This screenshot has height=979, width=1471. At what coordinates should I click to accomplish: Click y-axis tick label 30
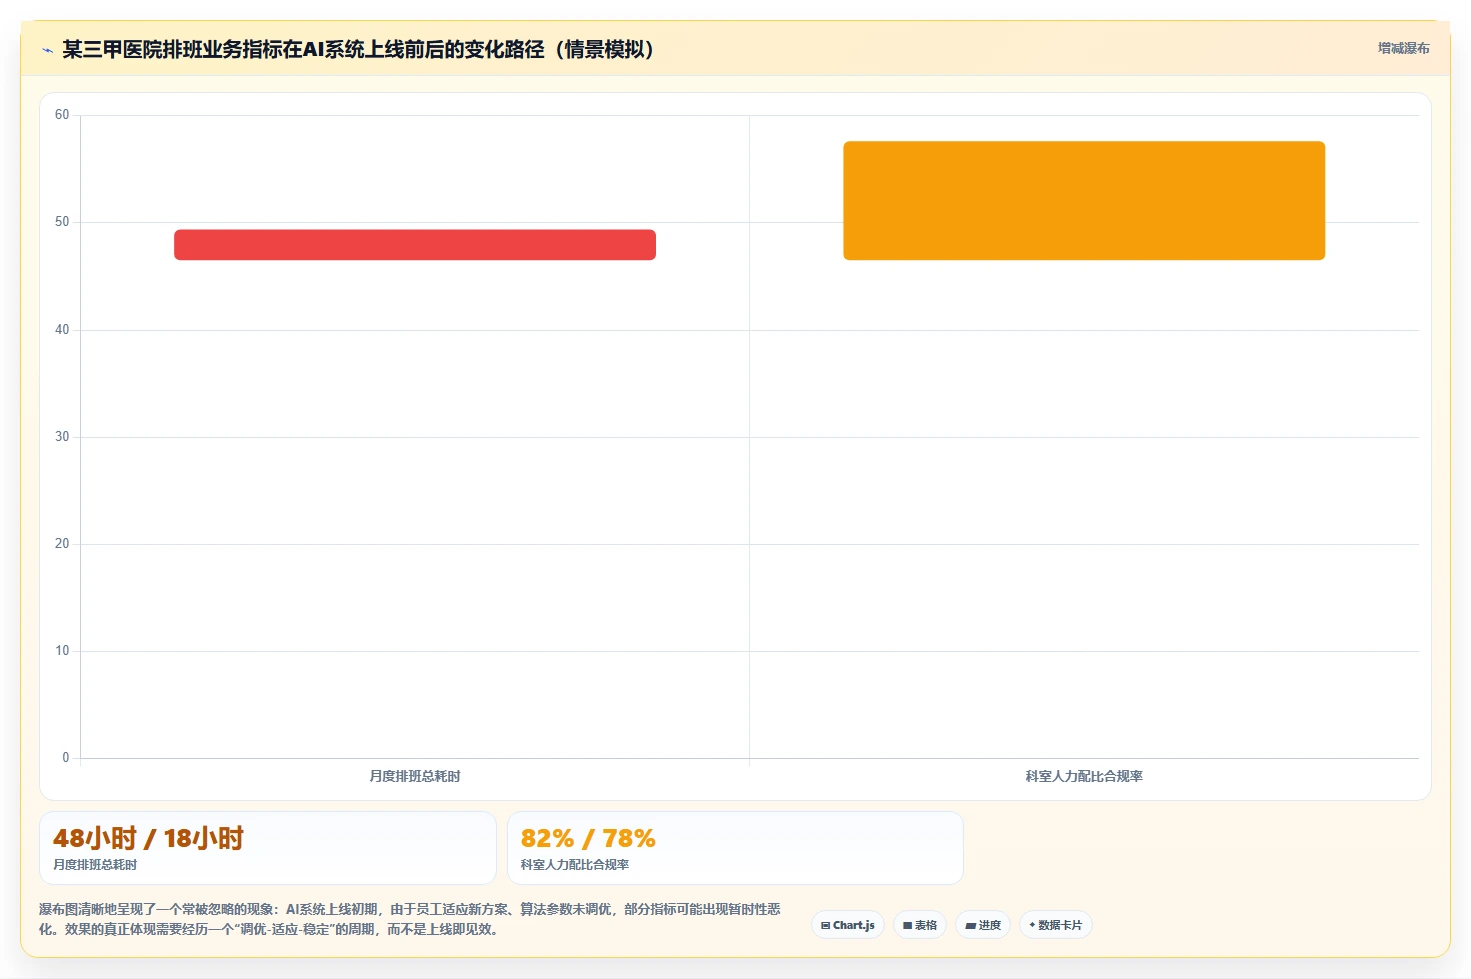click(62, 437)
